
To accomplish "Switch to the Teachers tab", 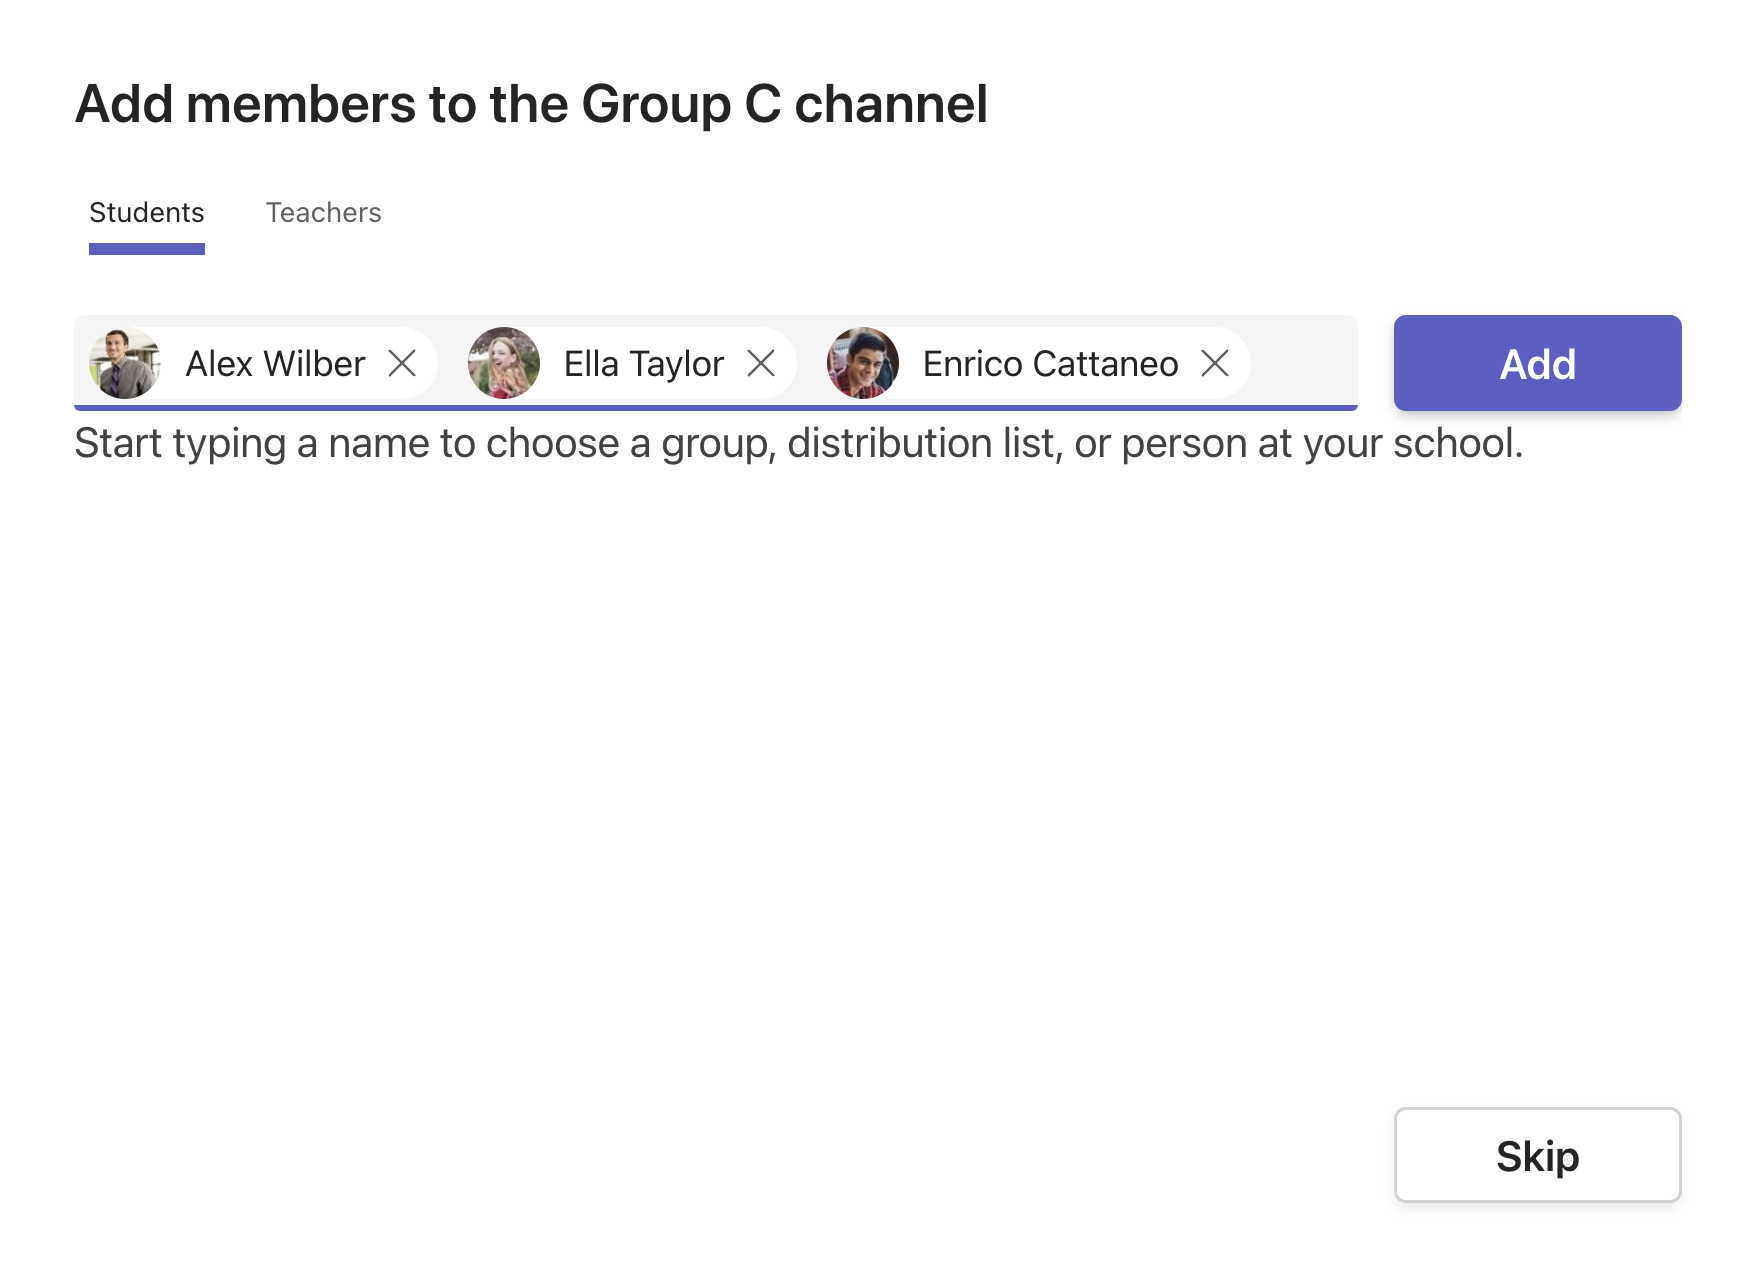I will click(323, 212).
